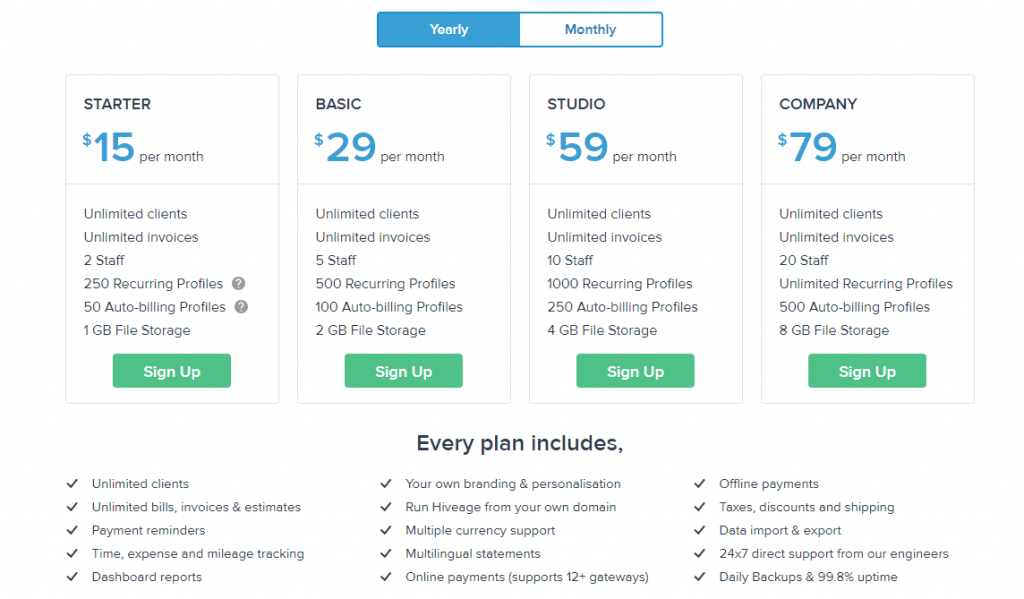Click the checkmark beside Multilingual statements
The width and height of the screenshot is (1024, 599).
click(x=385, y=553)
